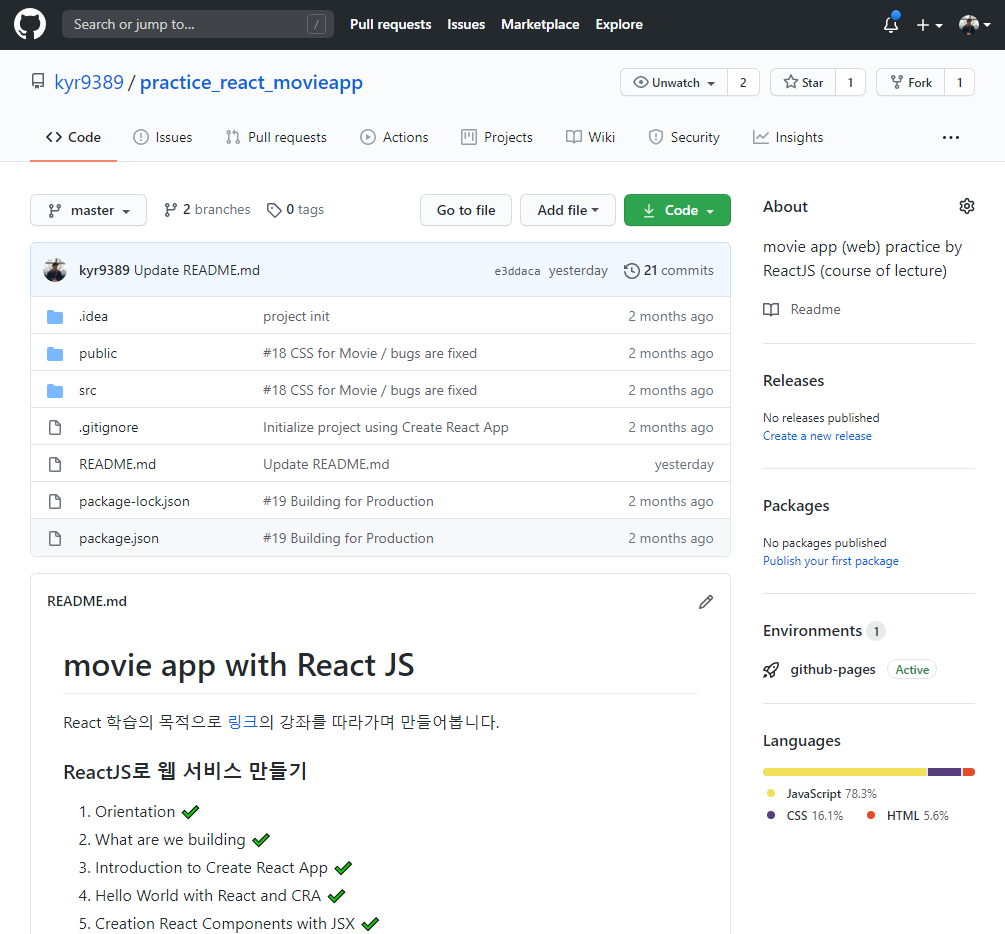Image resolution: width=1005 pixels, height=934 pixels.
Task: Click the Readme book icon in About
Action: 771,310
